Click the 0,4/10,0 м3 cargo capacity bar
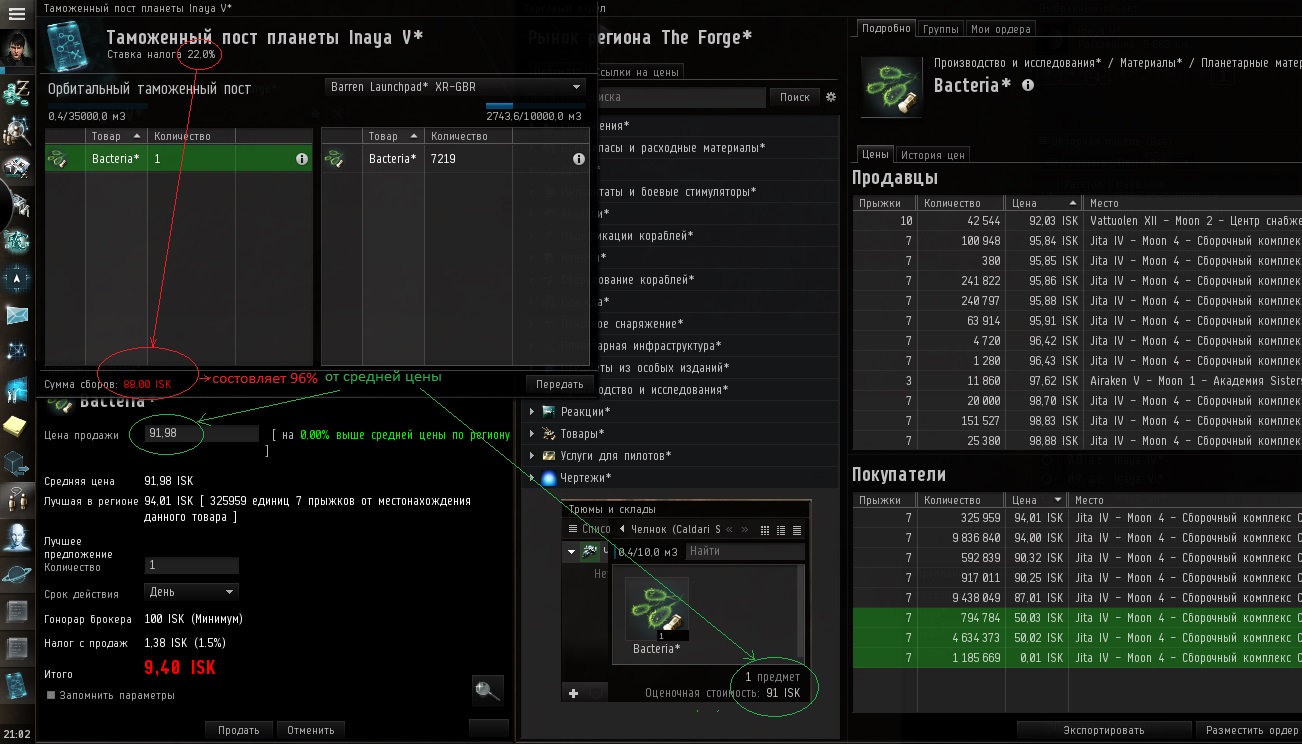 646,551
